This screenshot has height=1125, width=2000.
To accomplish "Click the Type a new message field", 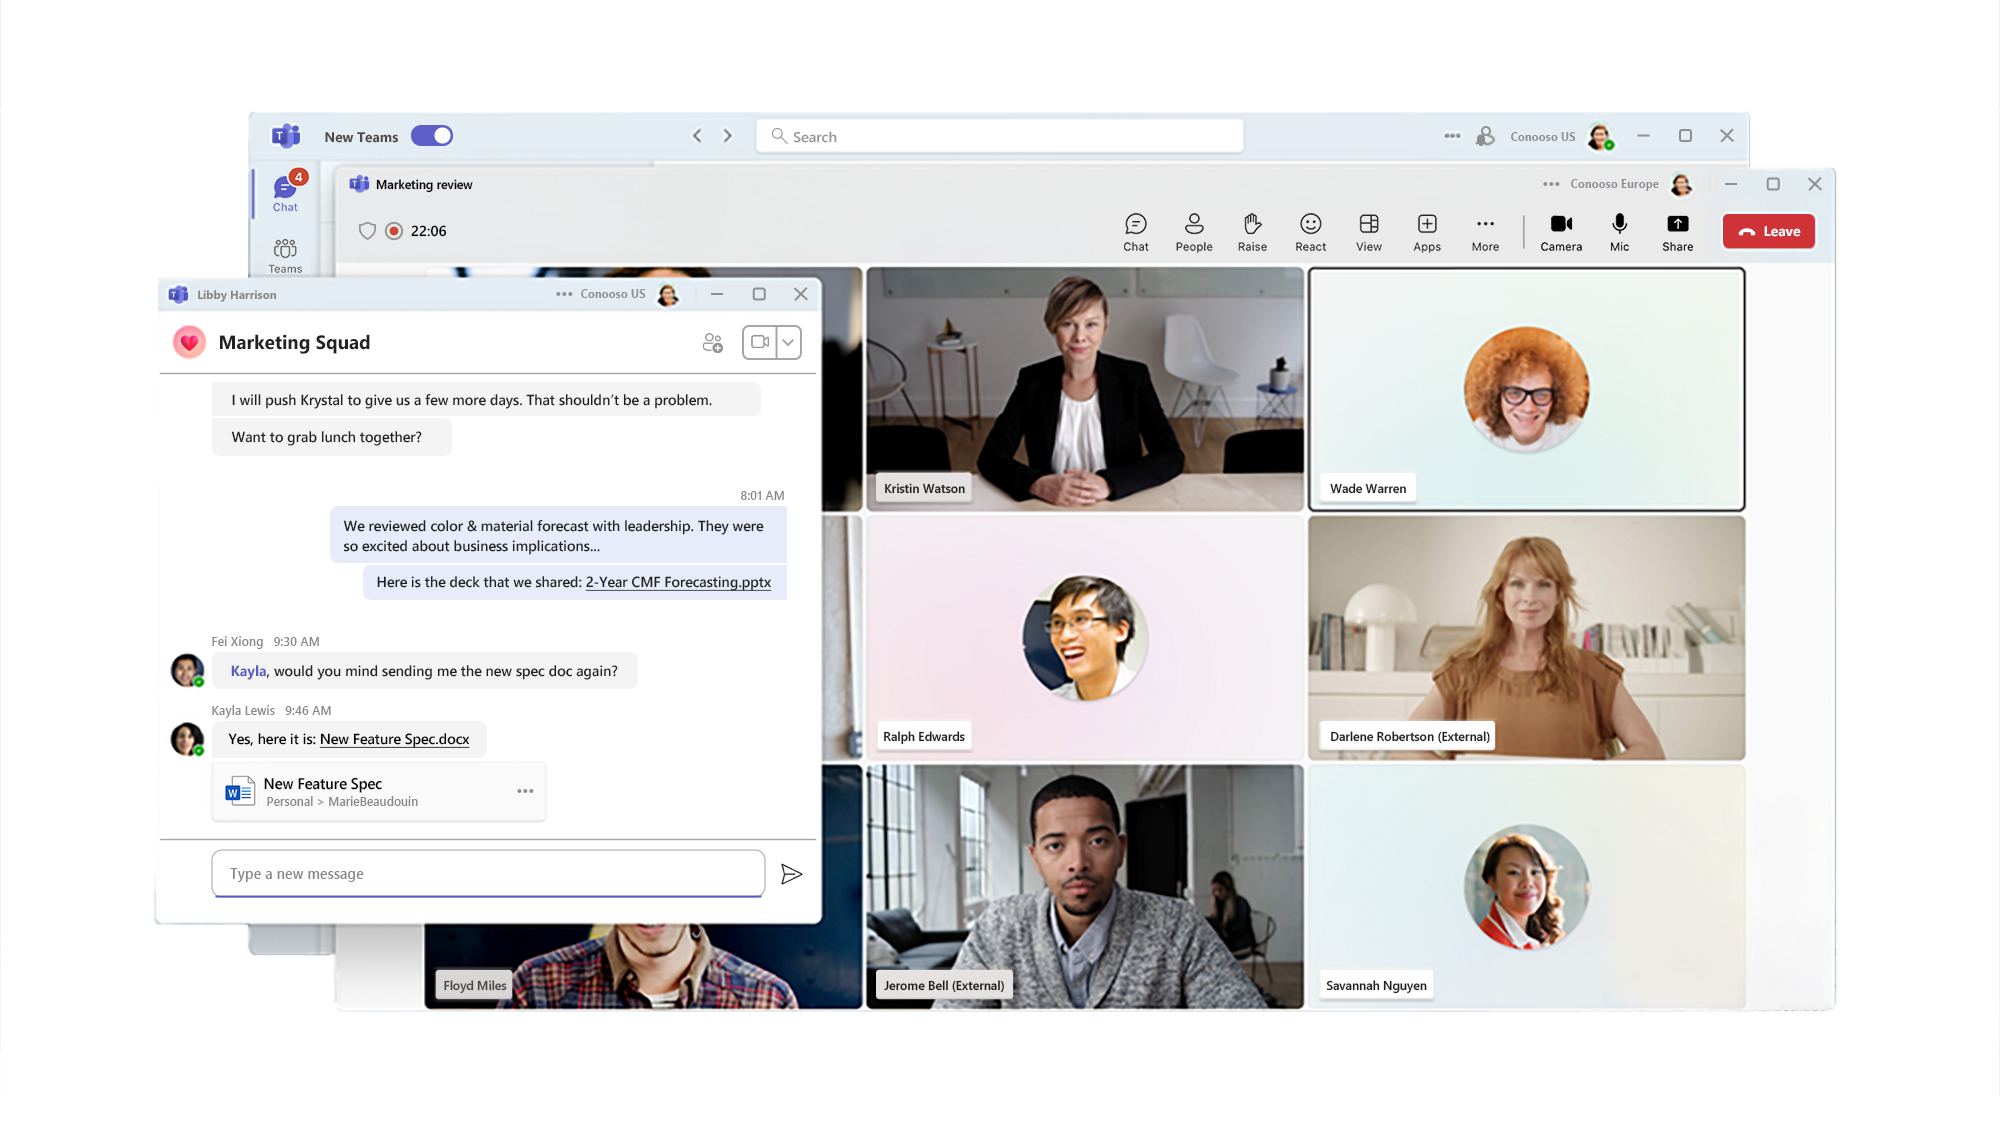I will coord(488,874).
